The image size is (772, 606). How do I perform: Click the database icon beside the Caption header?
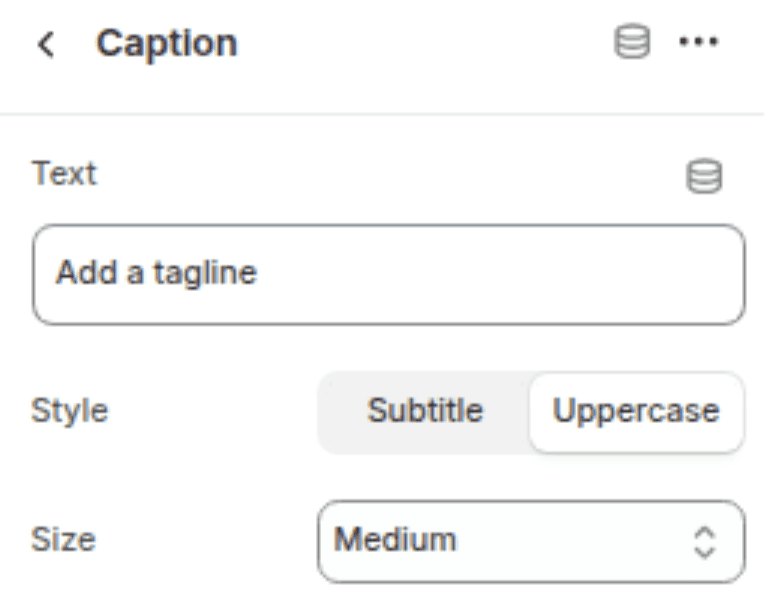click(x=632, y=43)
